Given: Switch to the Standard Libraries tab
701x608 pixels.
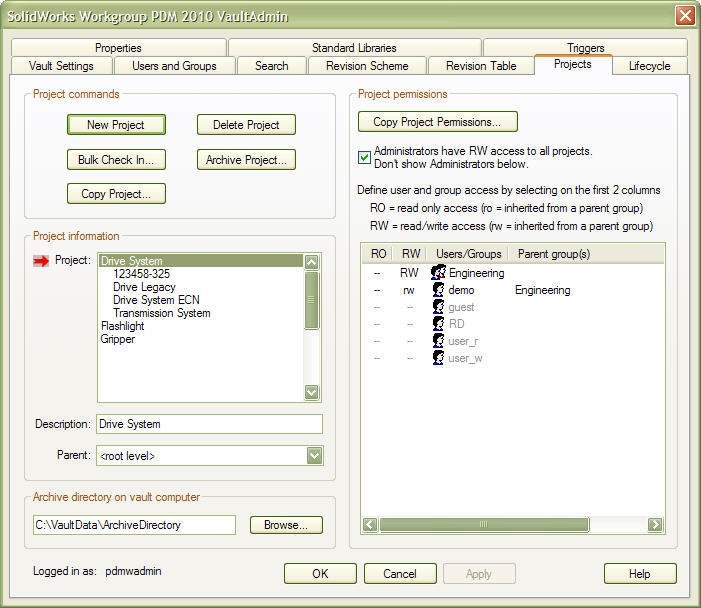Looking at the screenshot, I should pos(354,47).
